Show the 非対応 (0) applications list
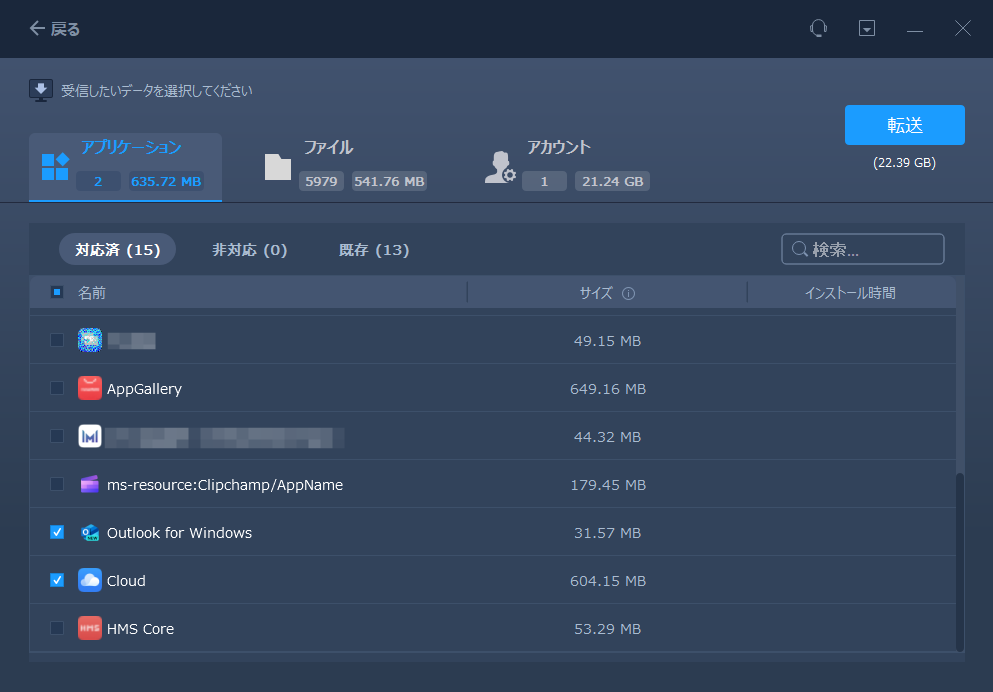 pyautogui.click(x=250, y=250)
